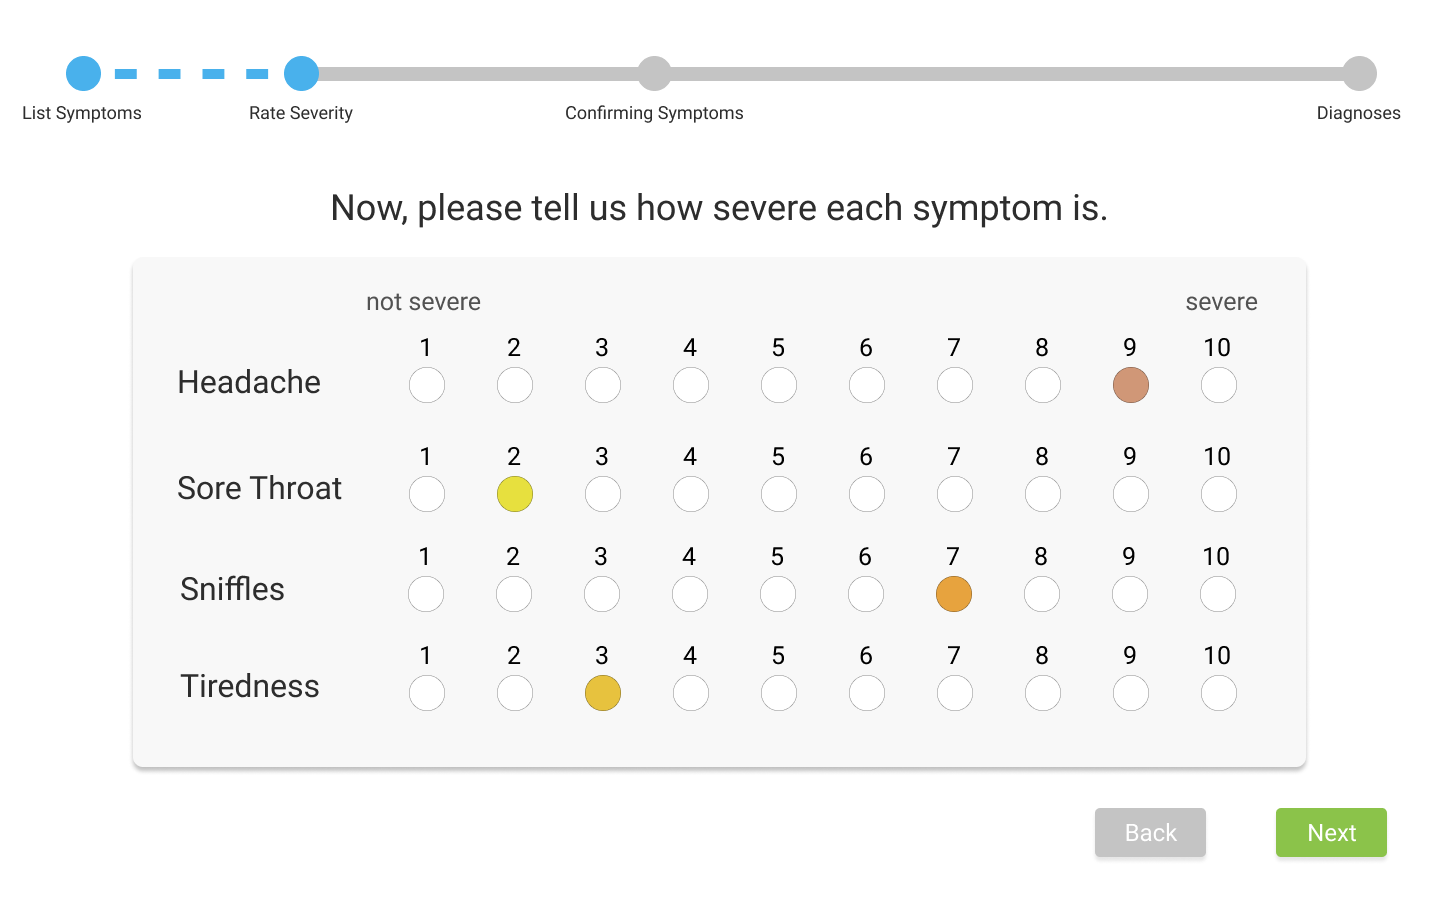1440x900 pixels.
Task: Click the Rate Severity step circle
Action: click(301, 72)
